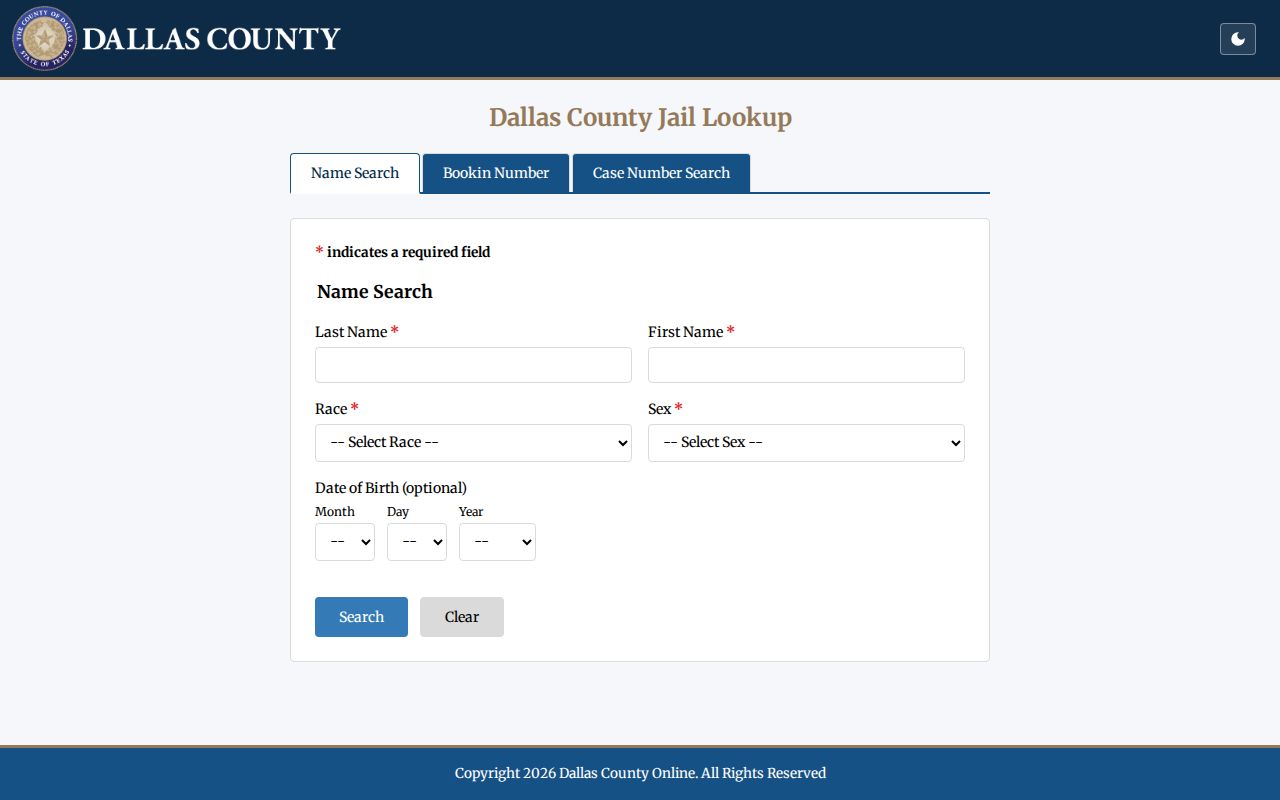Expand the birth Year dropdown

[x=497, y=542]
